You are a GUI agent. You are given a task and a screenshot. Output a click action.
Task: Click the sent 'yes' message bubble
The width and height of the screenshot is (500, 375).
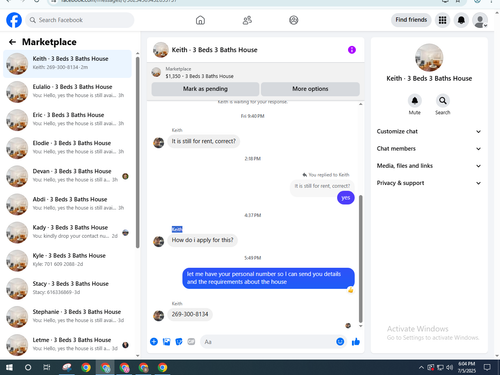[x=346, y=198]
